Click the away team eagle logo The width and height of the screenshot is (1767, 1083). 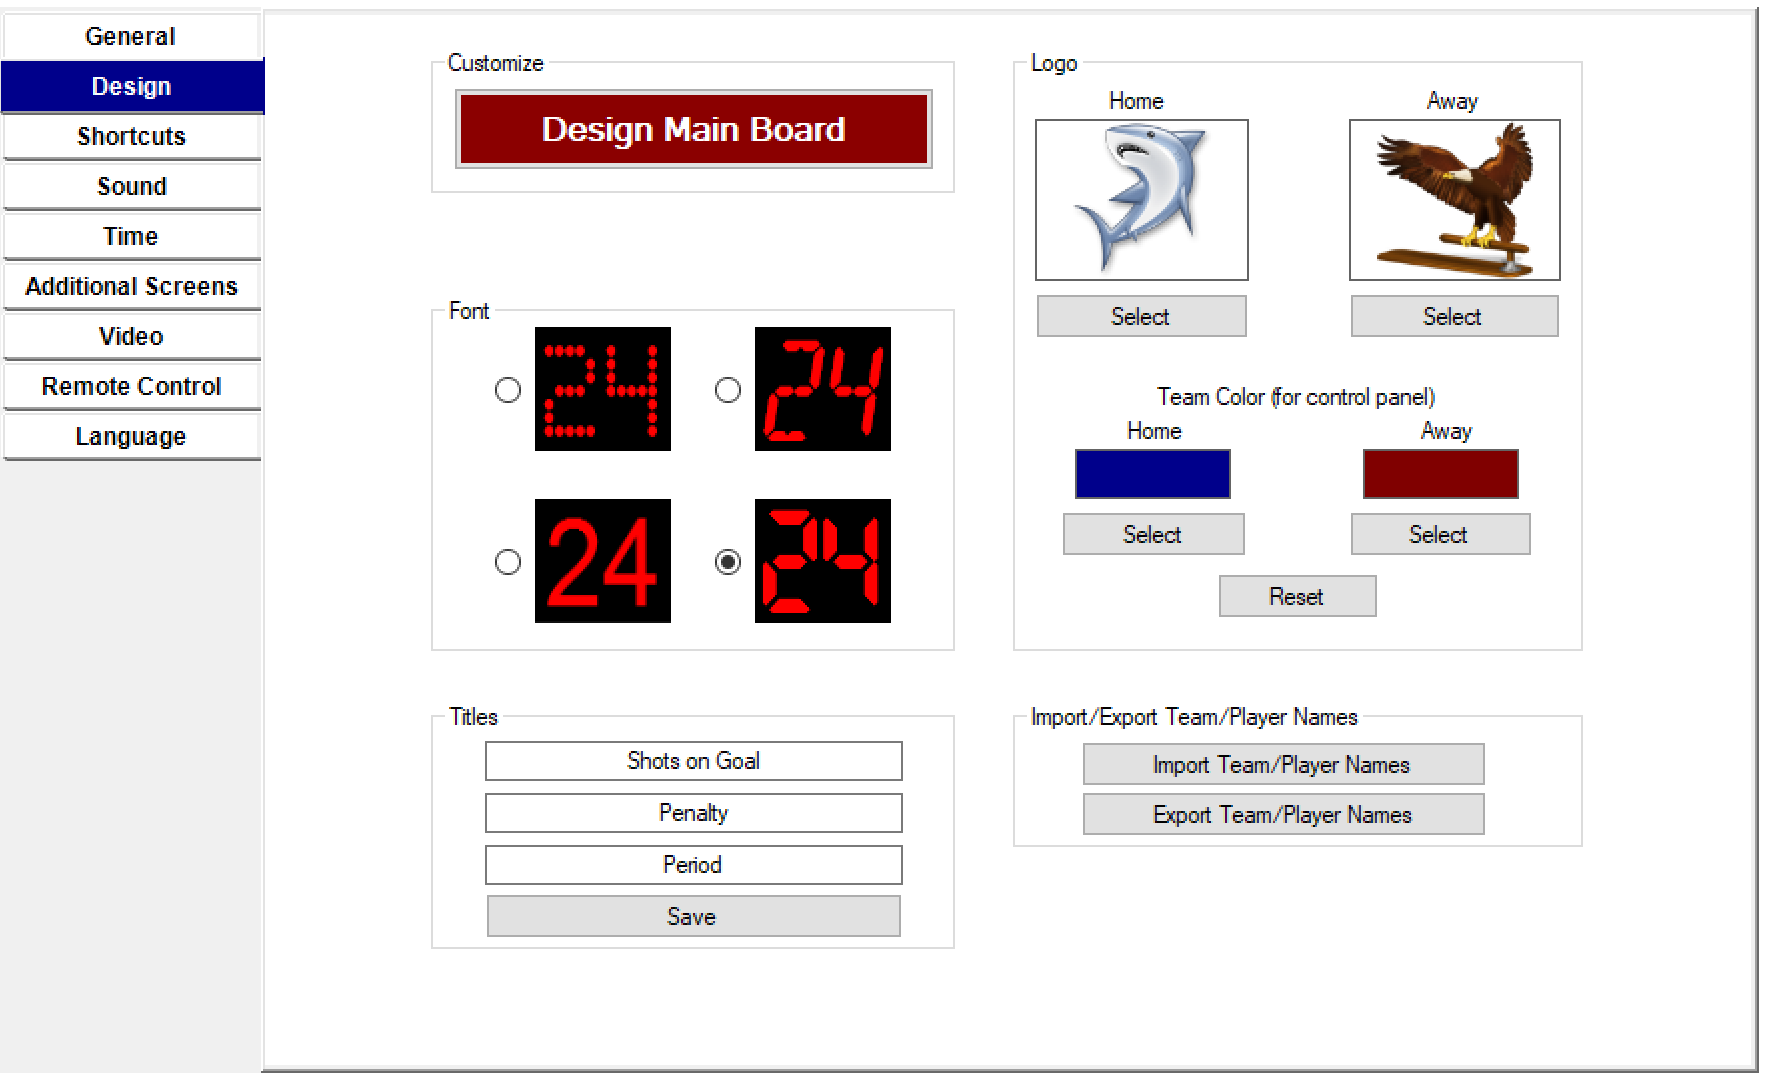[1454, 200]
